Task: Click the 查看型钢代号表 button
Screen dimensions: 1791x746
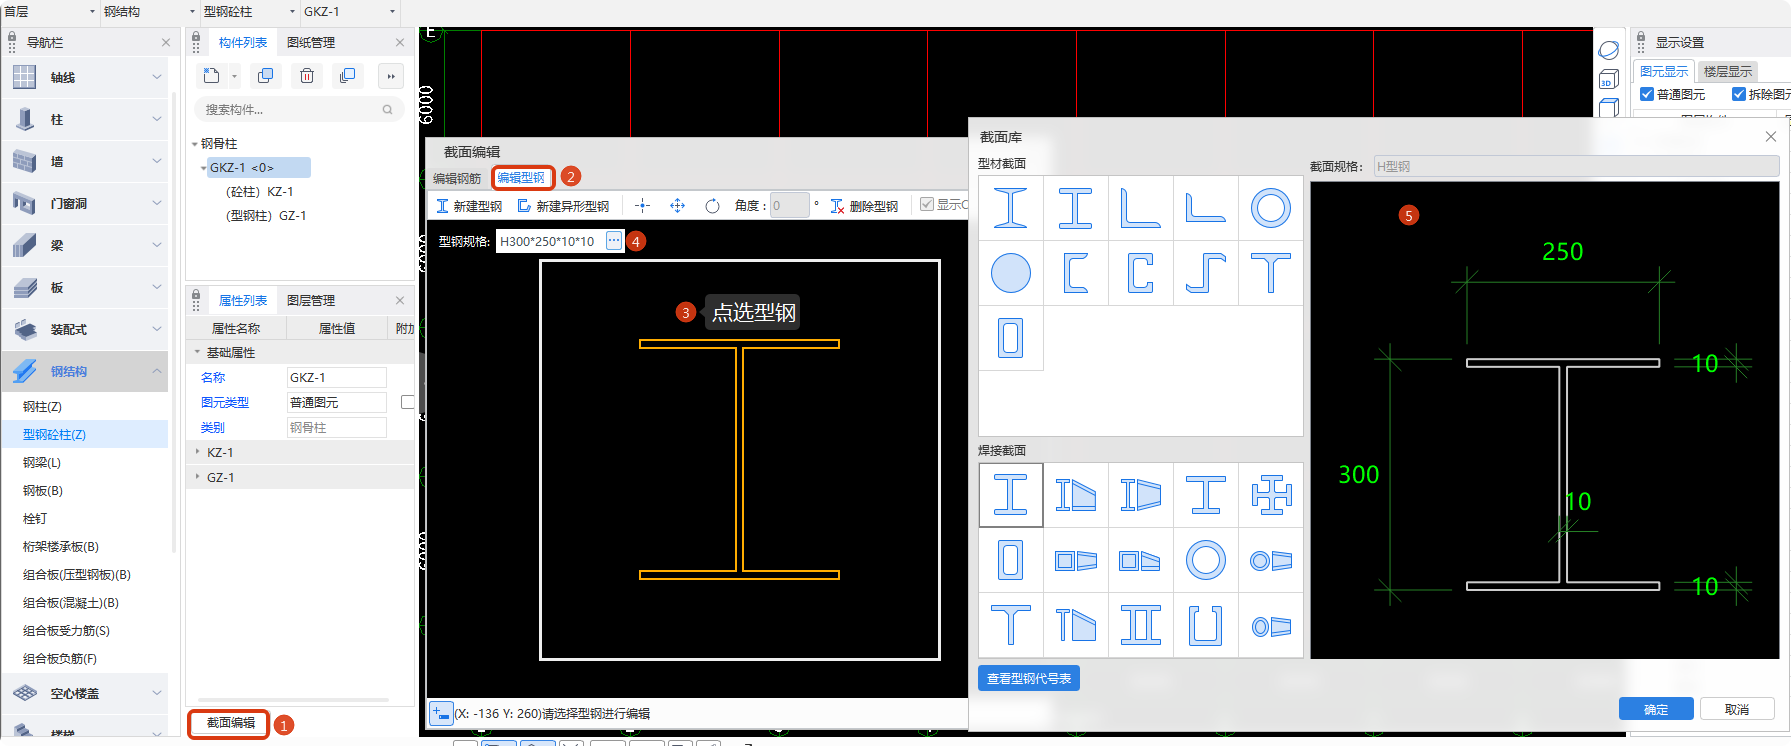Action: tap(1029, 678)
